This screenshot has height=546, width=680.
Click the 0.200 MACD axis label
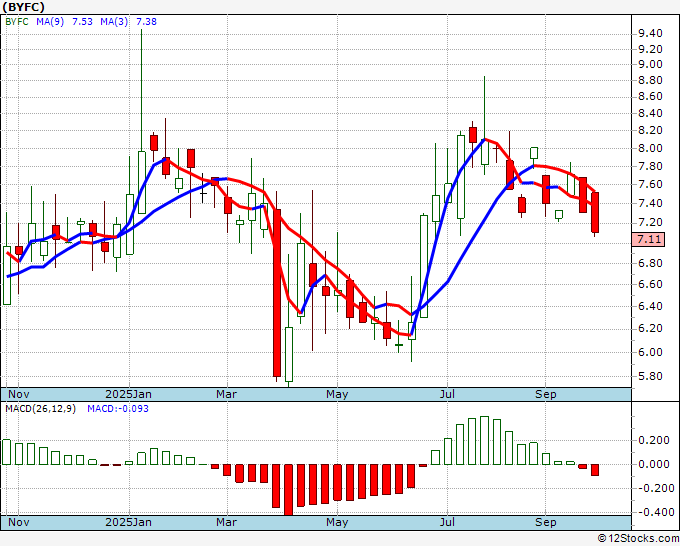[654, 441]
